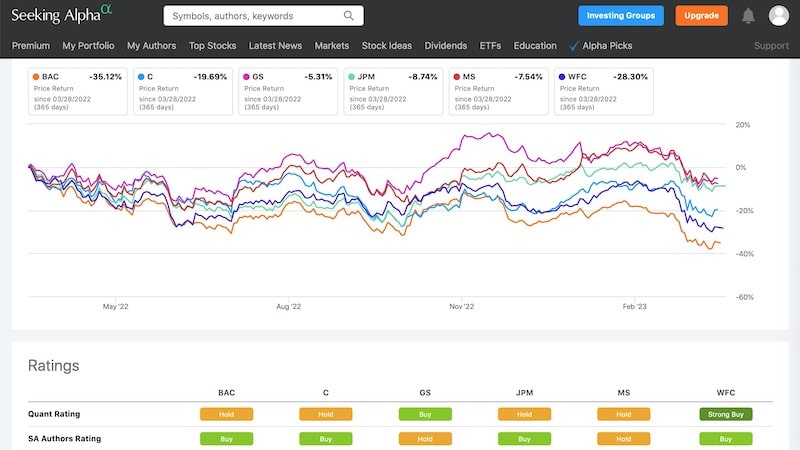800x450 pixels.
Task: Click the Nov '22 axis label
Action: tap(462, 307)
